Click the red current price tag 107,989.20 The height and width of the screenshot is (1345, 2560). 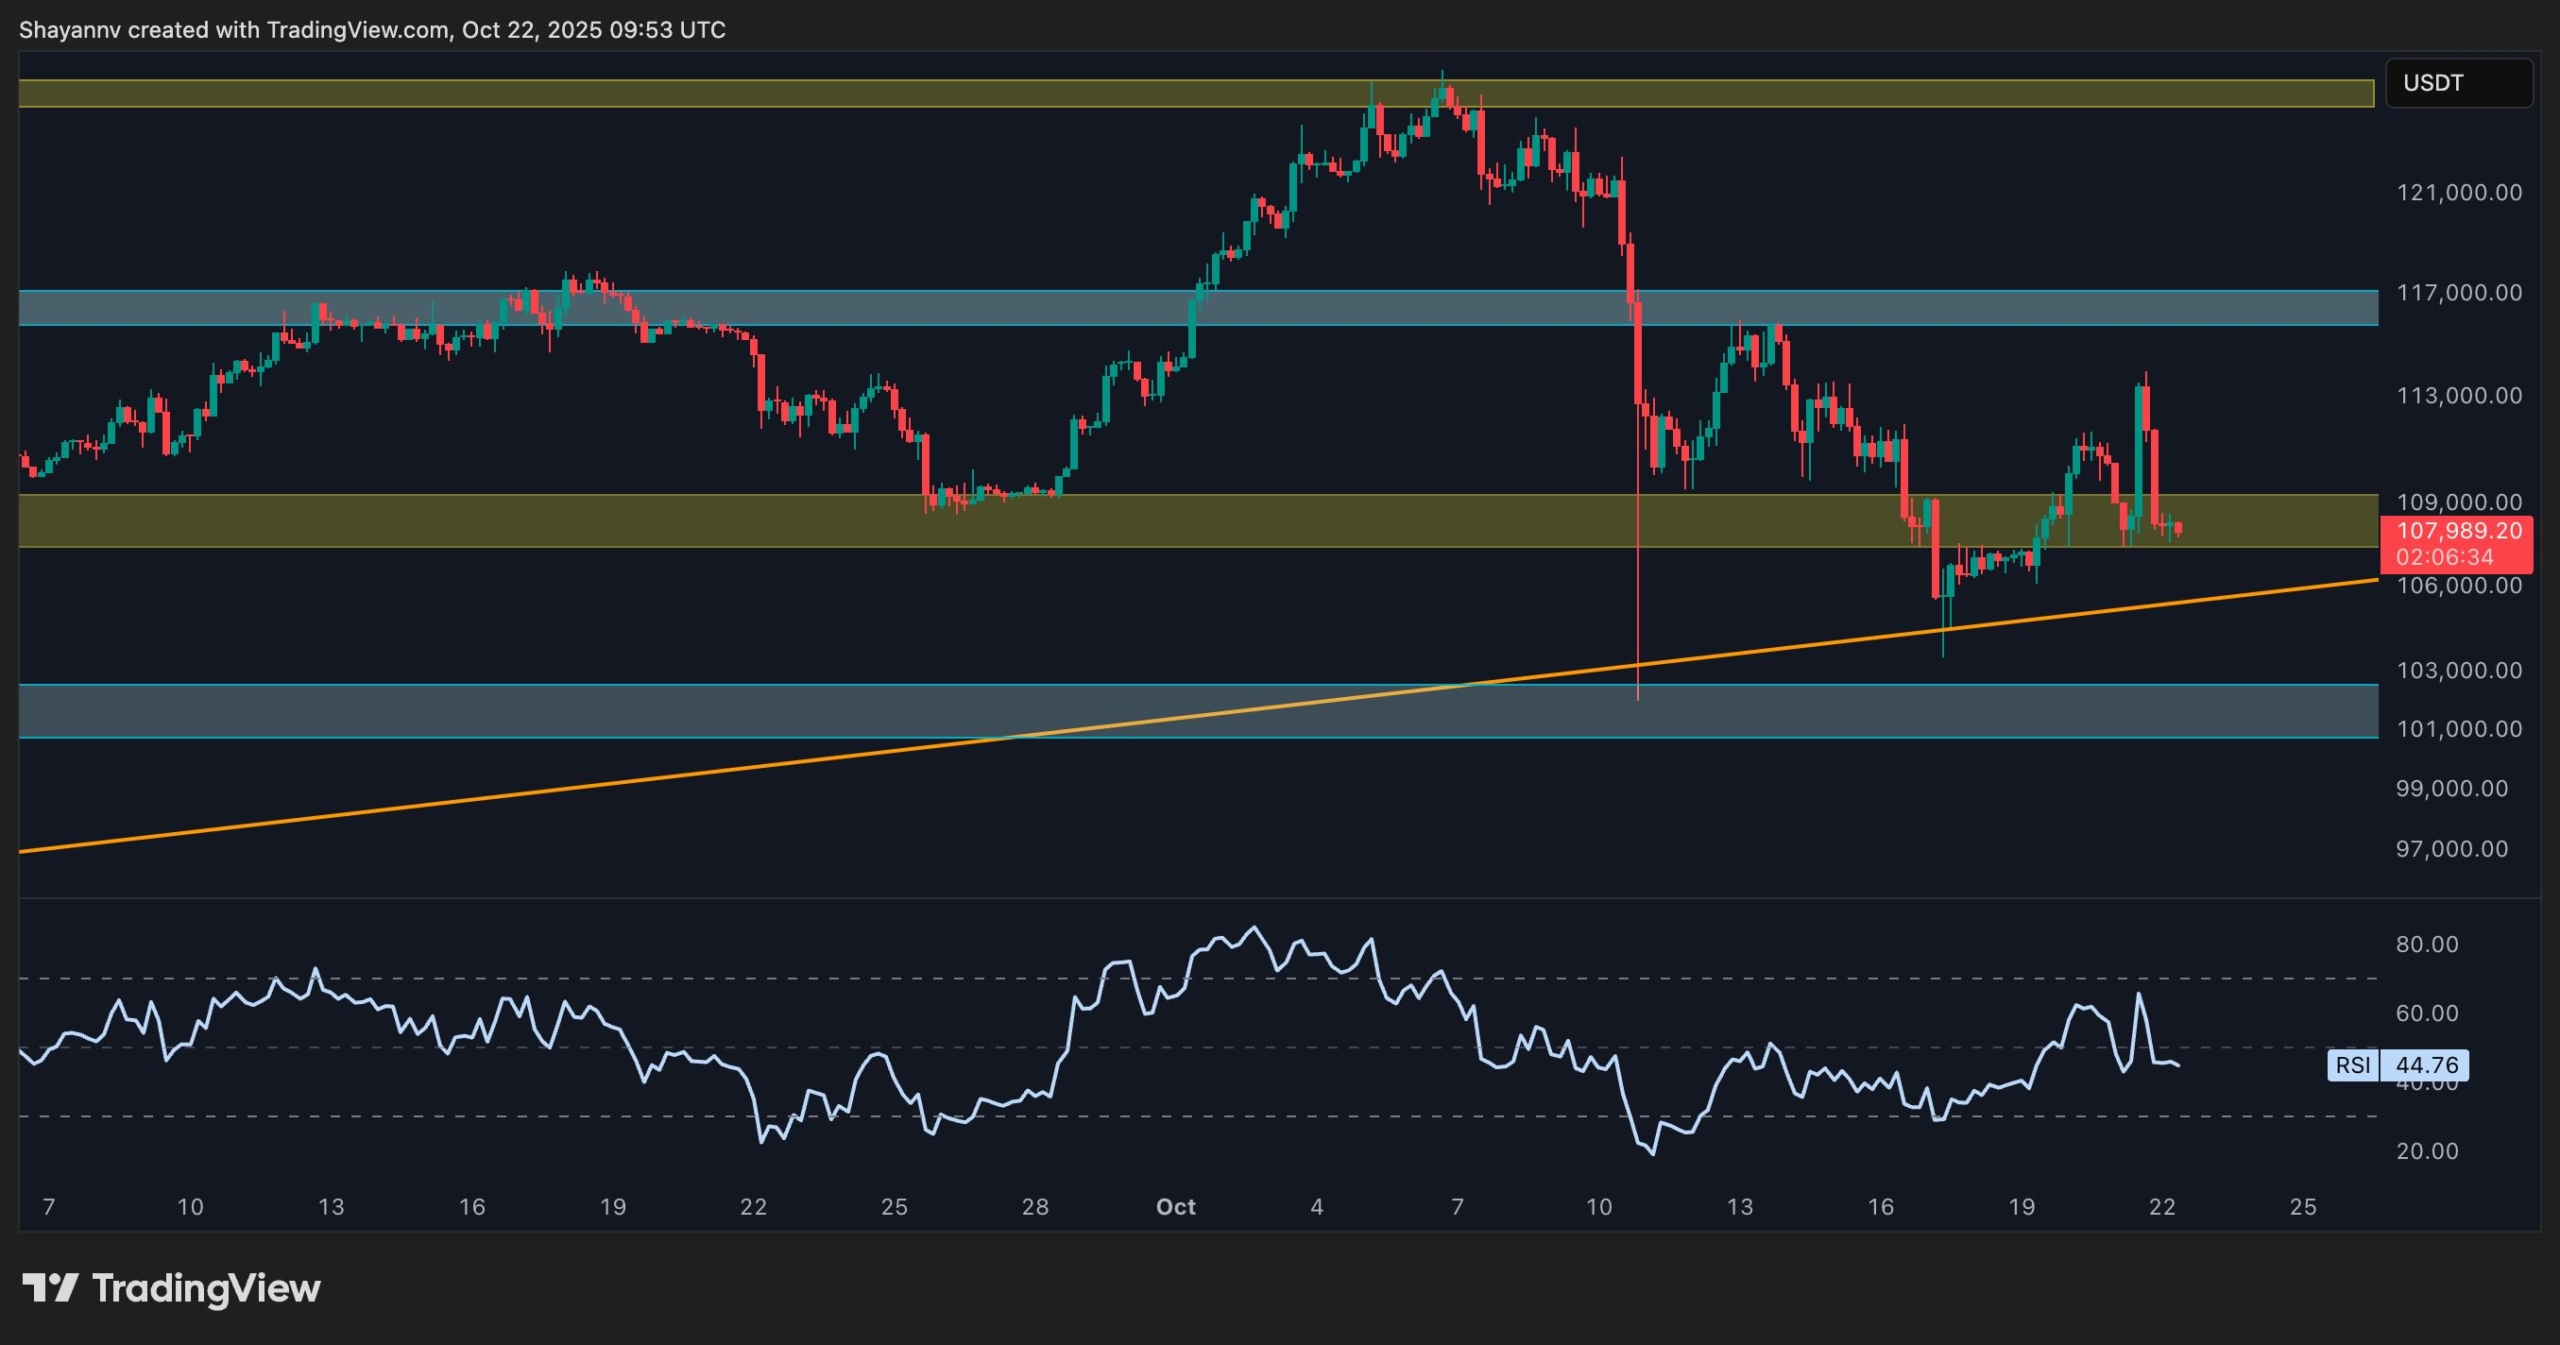coord(2458,531)
